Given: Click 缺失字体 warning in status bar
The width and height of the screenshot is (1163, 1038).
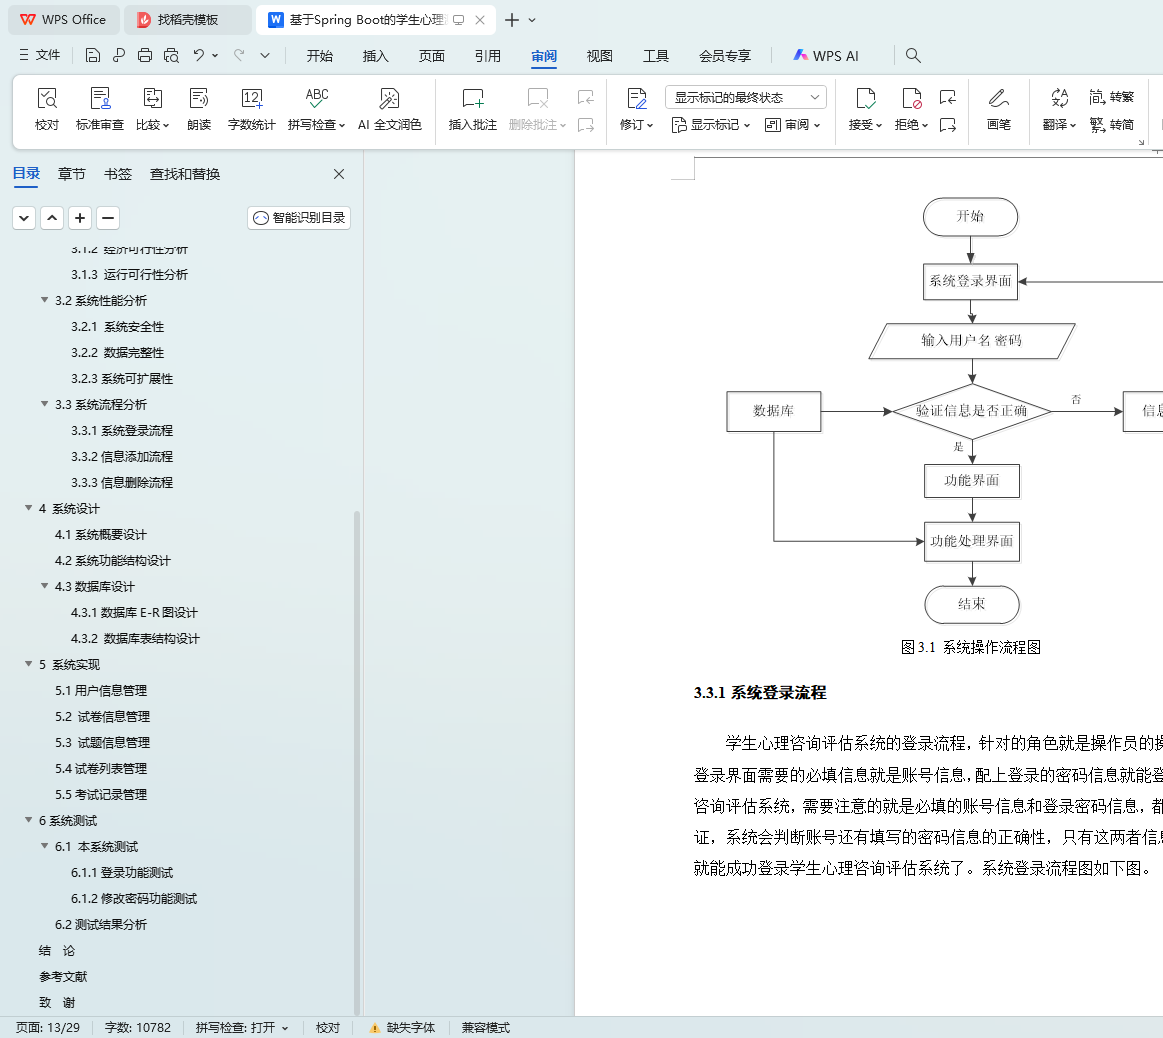Looking at the screenshot, I should click(402, 1028).
